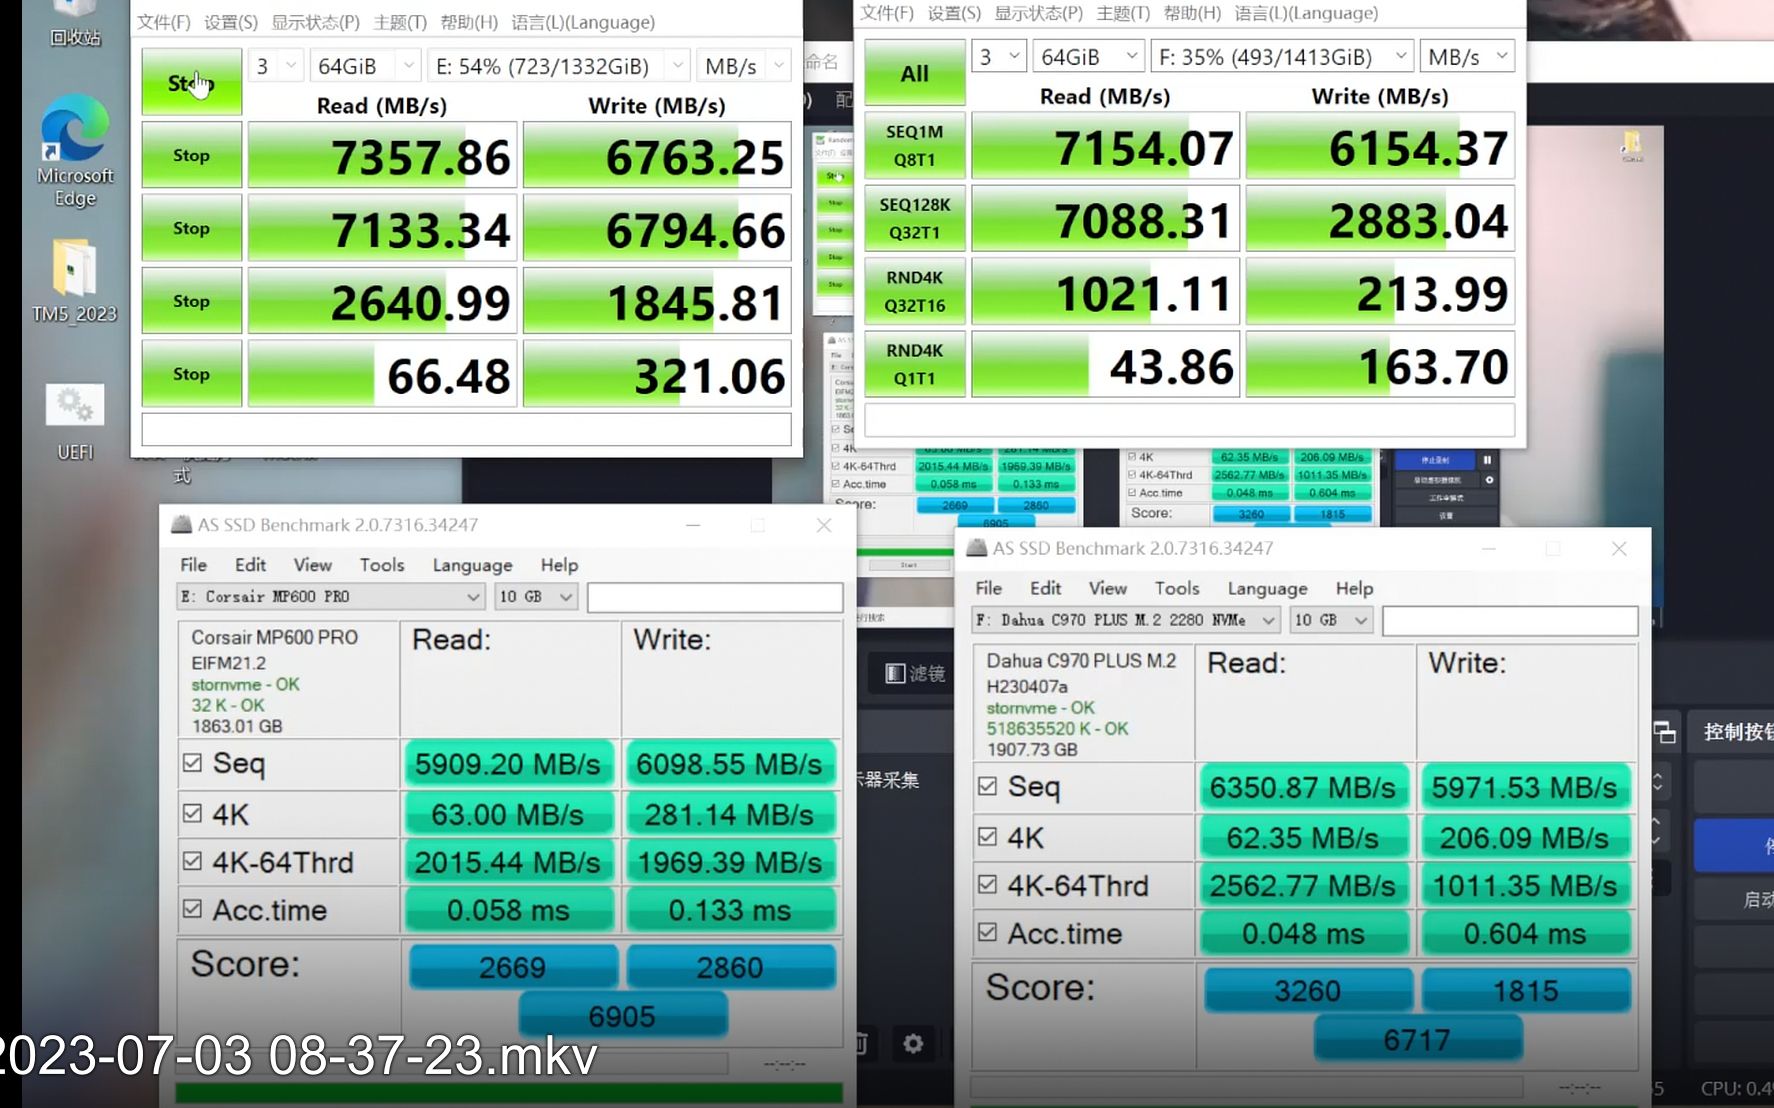Click the RND4K Q1T1 test button
The image size is (1774, 1108).
(x=915, y=365)
